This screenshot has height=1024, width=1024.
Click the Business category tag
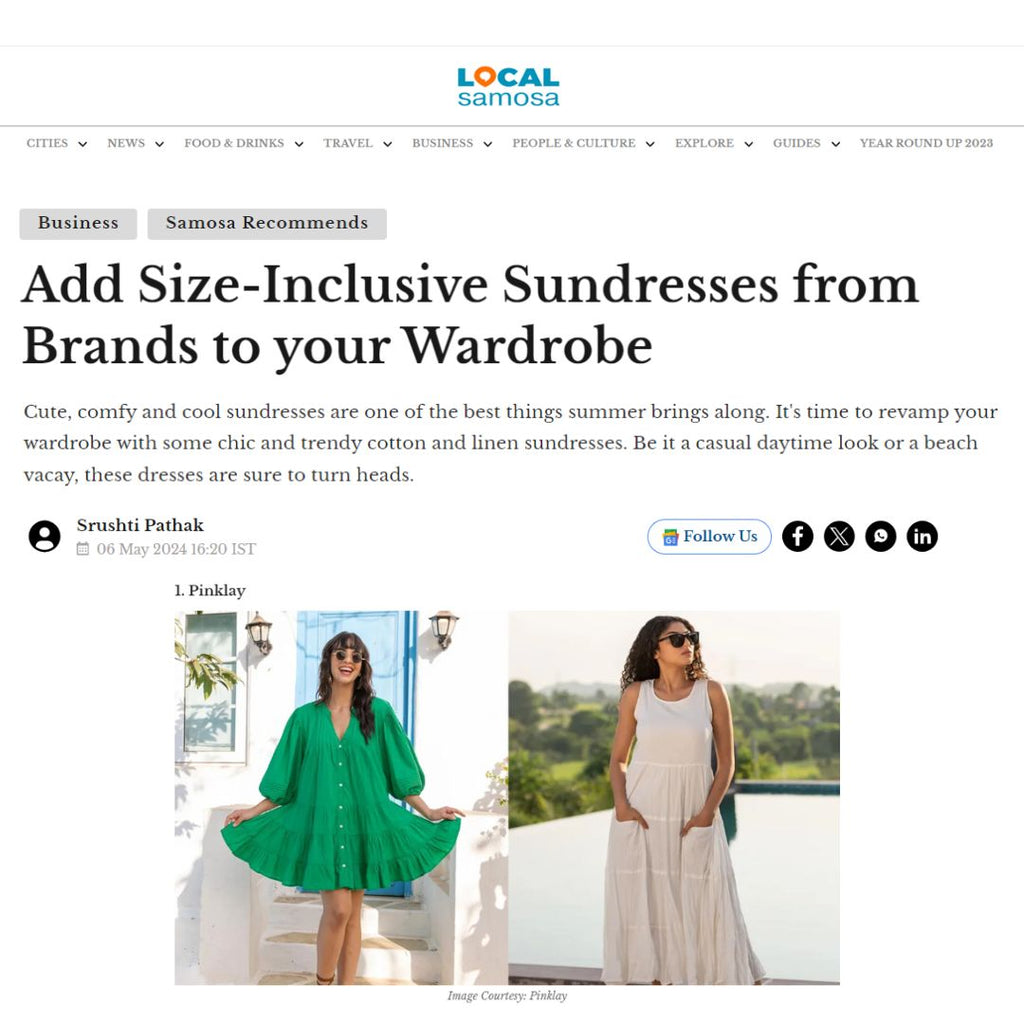78,223
